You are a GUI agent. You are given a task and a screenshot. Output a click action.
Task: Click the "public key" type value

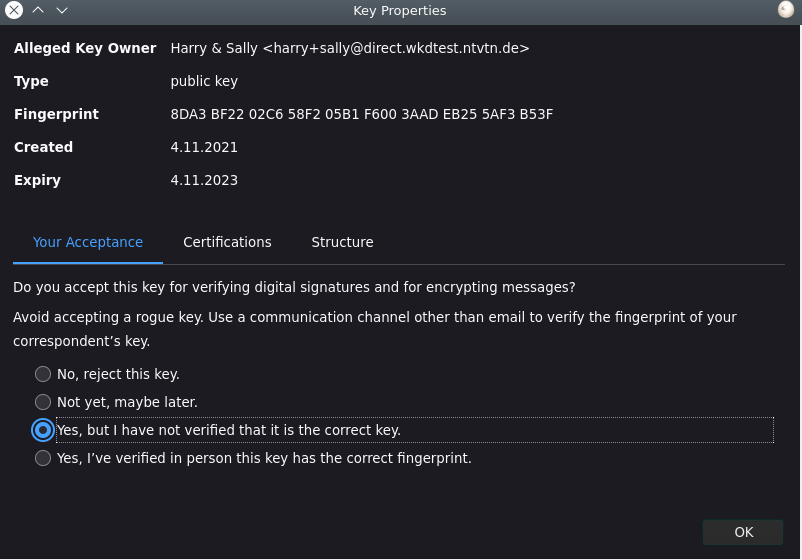pyautogui.click(x=204, y=81)
